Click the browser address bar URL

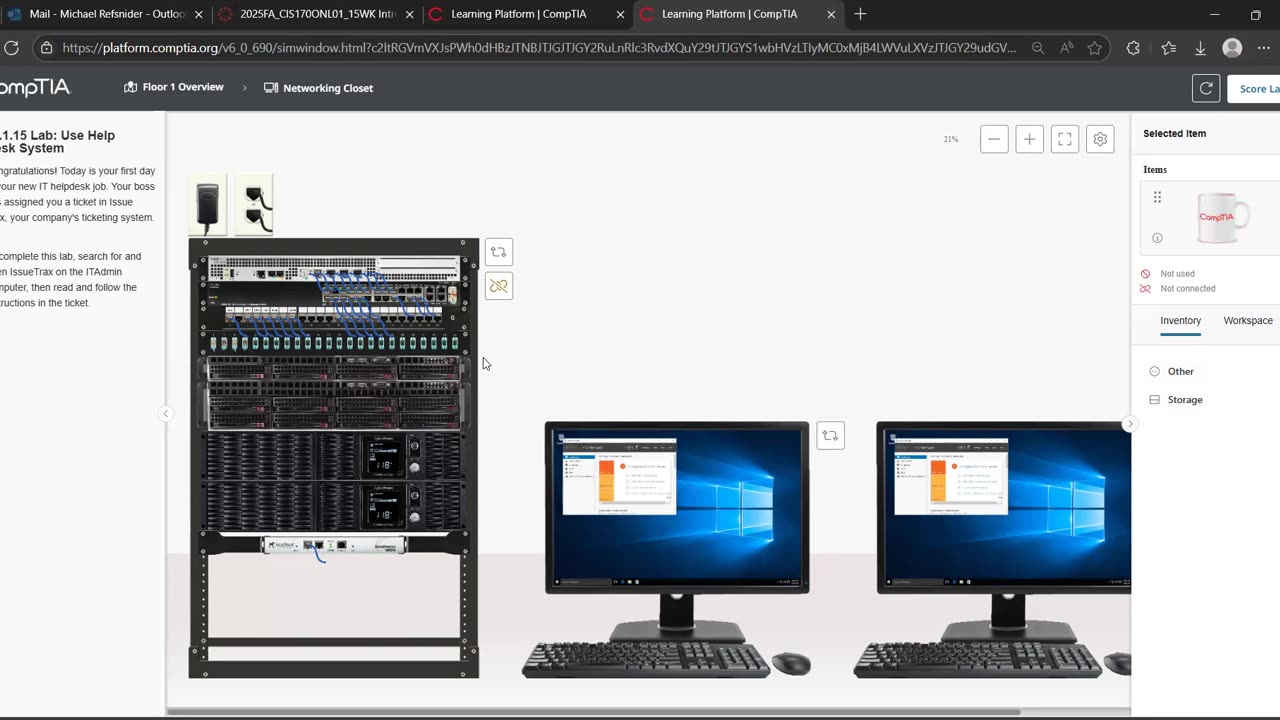click(x=539, y=47)
